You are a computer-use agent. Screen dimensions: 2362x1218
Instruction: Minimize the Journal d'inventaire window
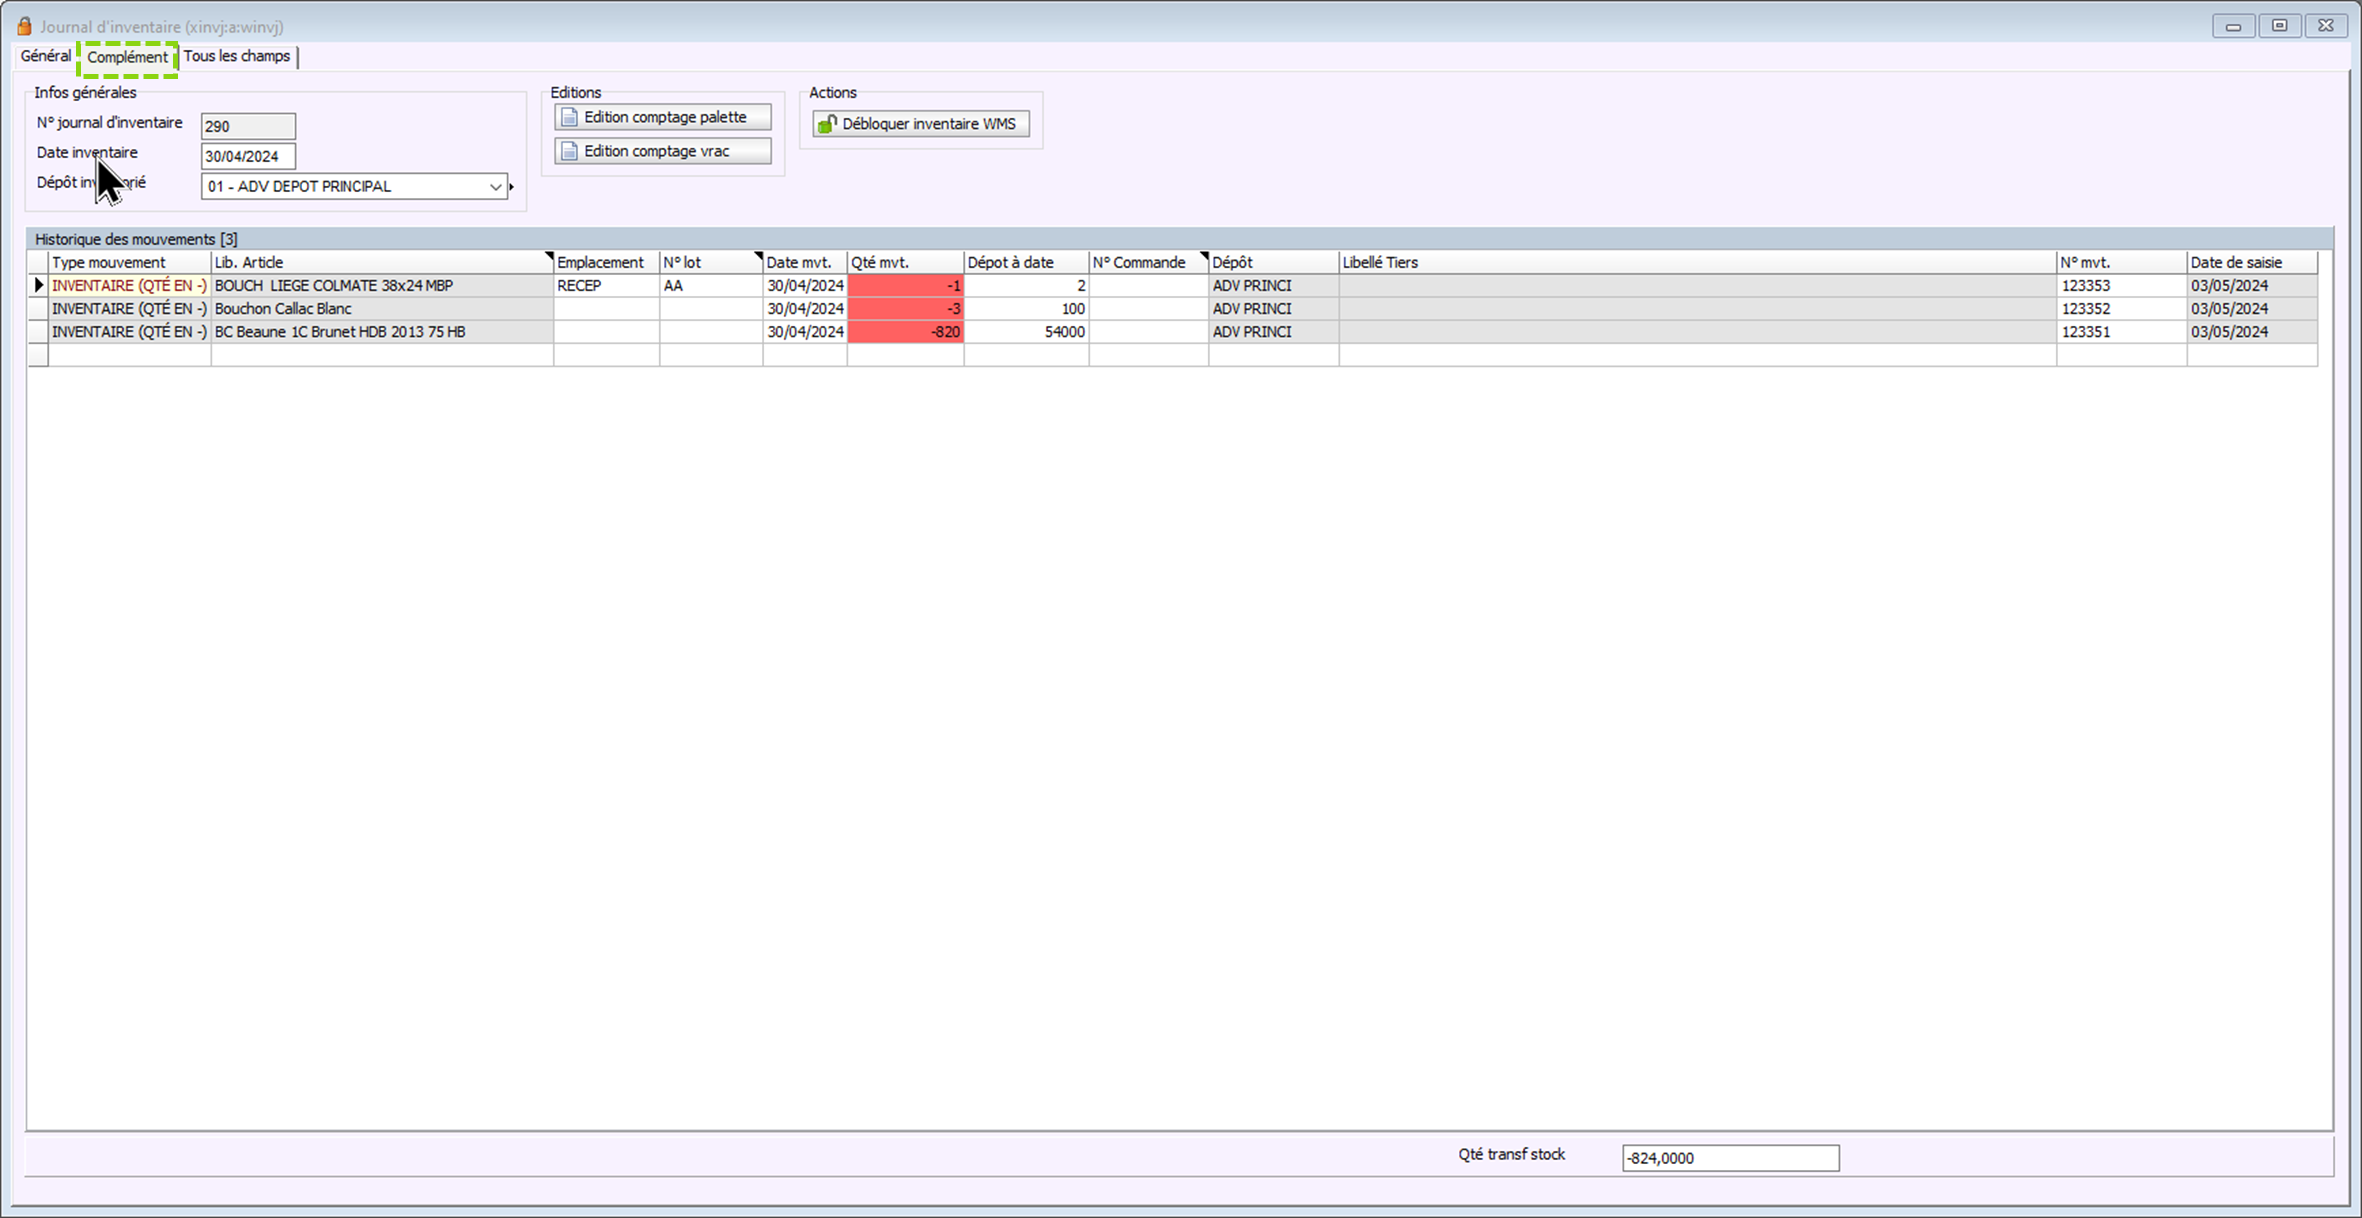click(x=2232, y=26)
